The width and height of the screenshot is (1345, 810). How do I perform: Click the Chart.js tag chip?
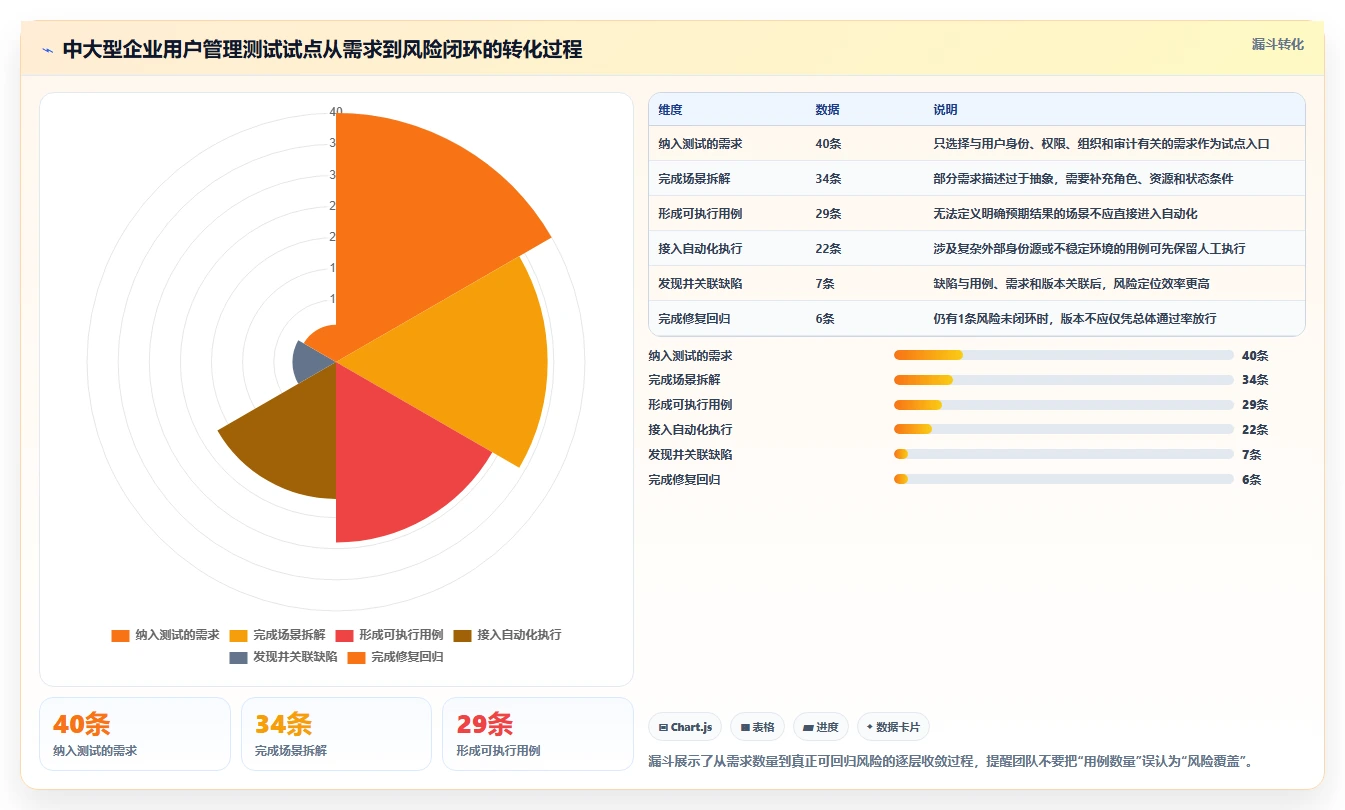click(x=685, y=727)
